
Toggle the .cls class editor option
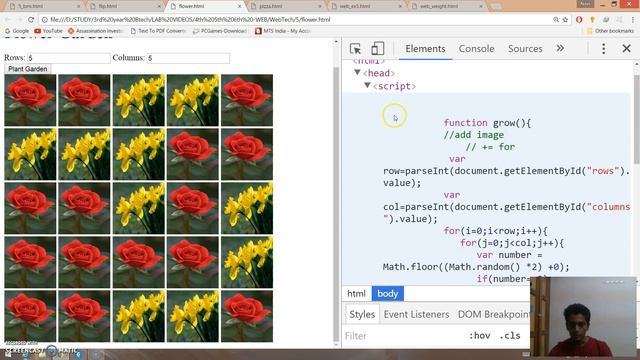[x=510, y=336]
